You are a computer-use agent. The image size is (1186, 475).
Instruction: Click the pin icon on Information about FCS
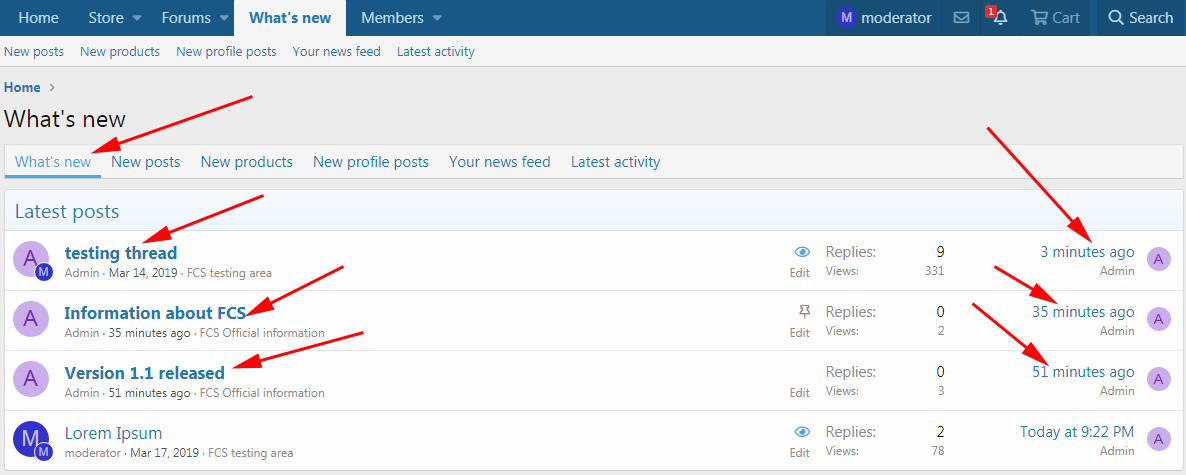[800, 312]
